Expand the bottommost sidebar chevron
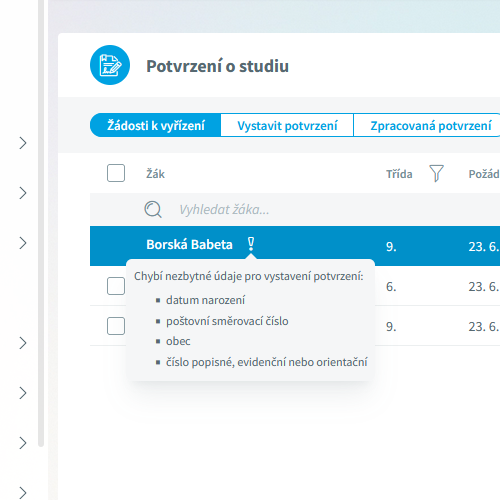The height and width of the screenshot is (500, 500). coord(23,493)
